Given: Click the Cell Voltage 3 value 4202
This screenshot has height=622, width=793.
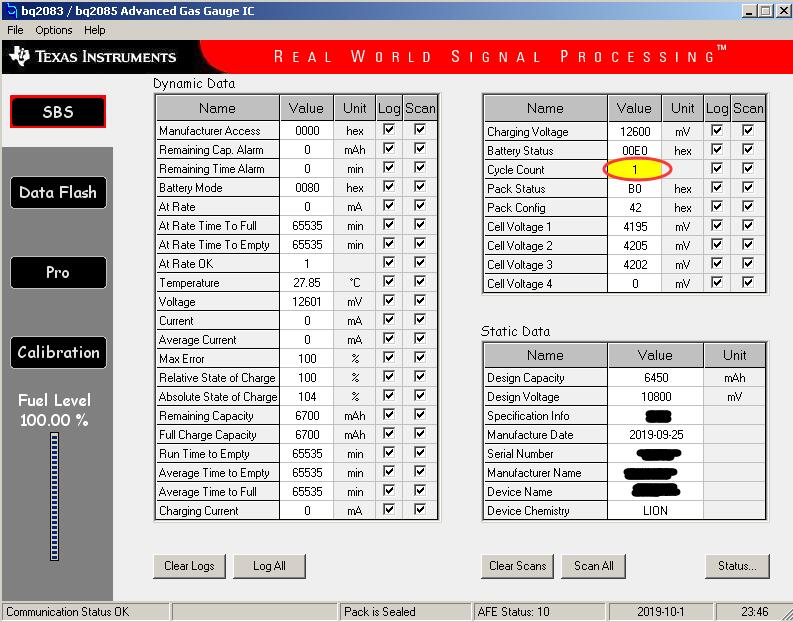Looking at the screenshot, I should tap(635, 264).
